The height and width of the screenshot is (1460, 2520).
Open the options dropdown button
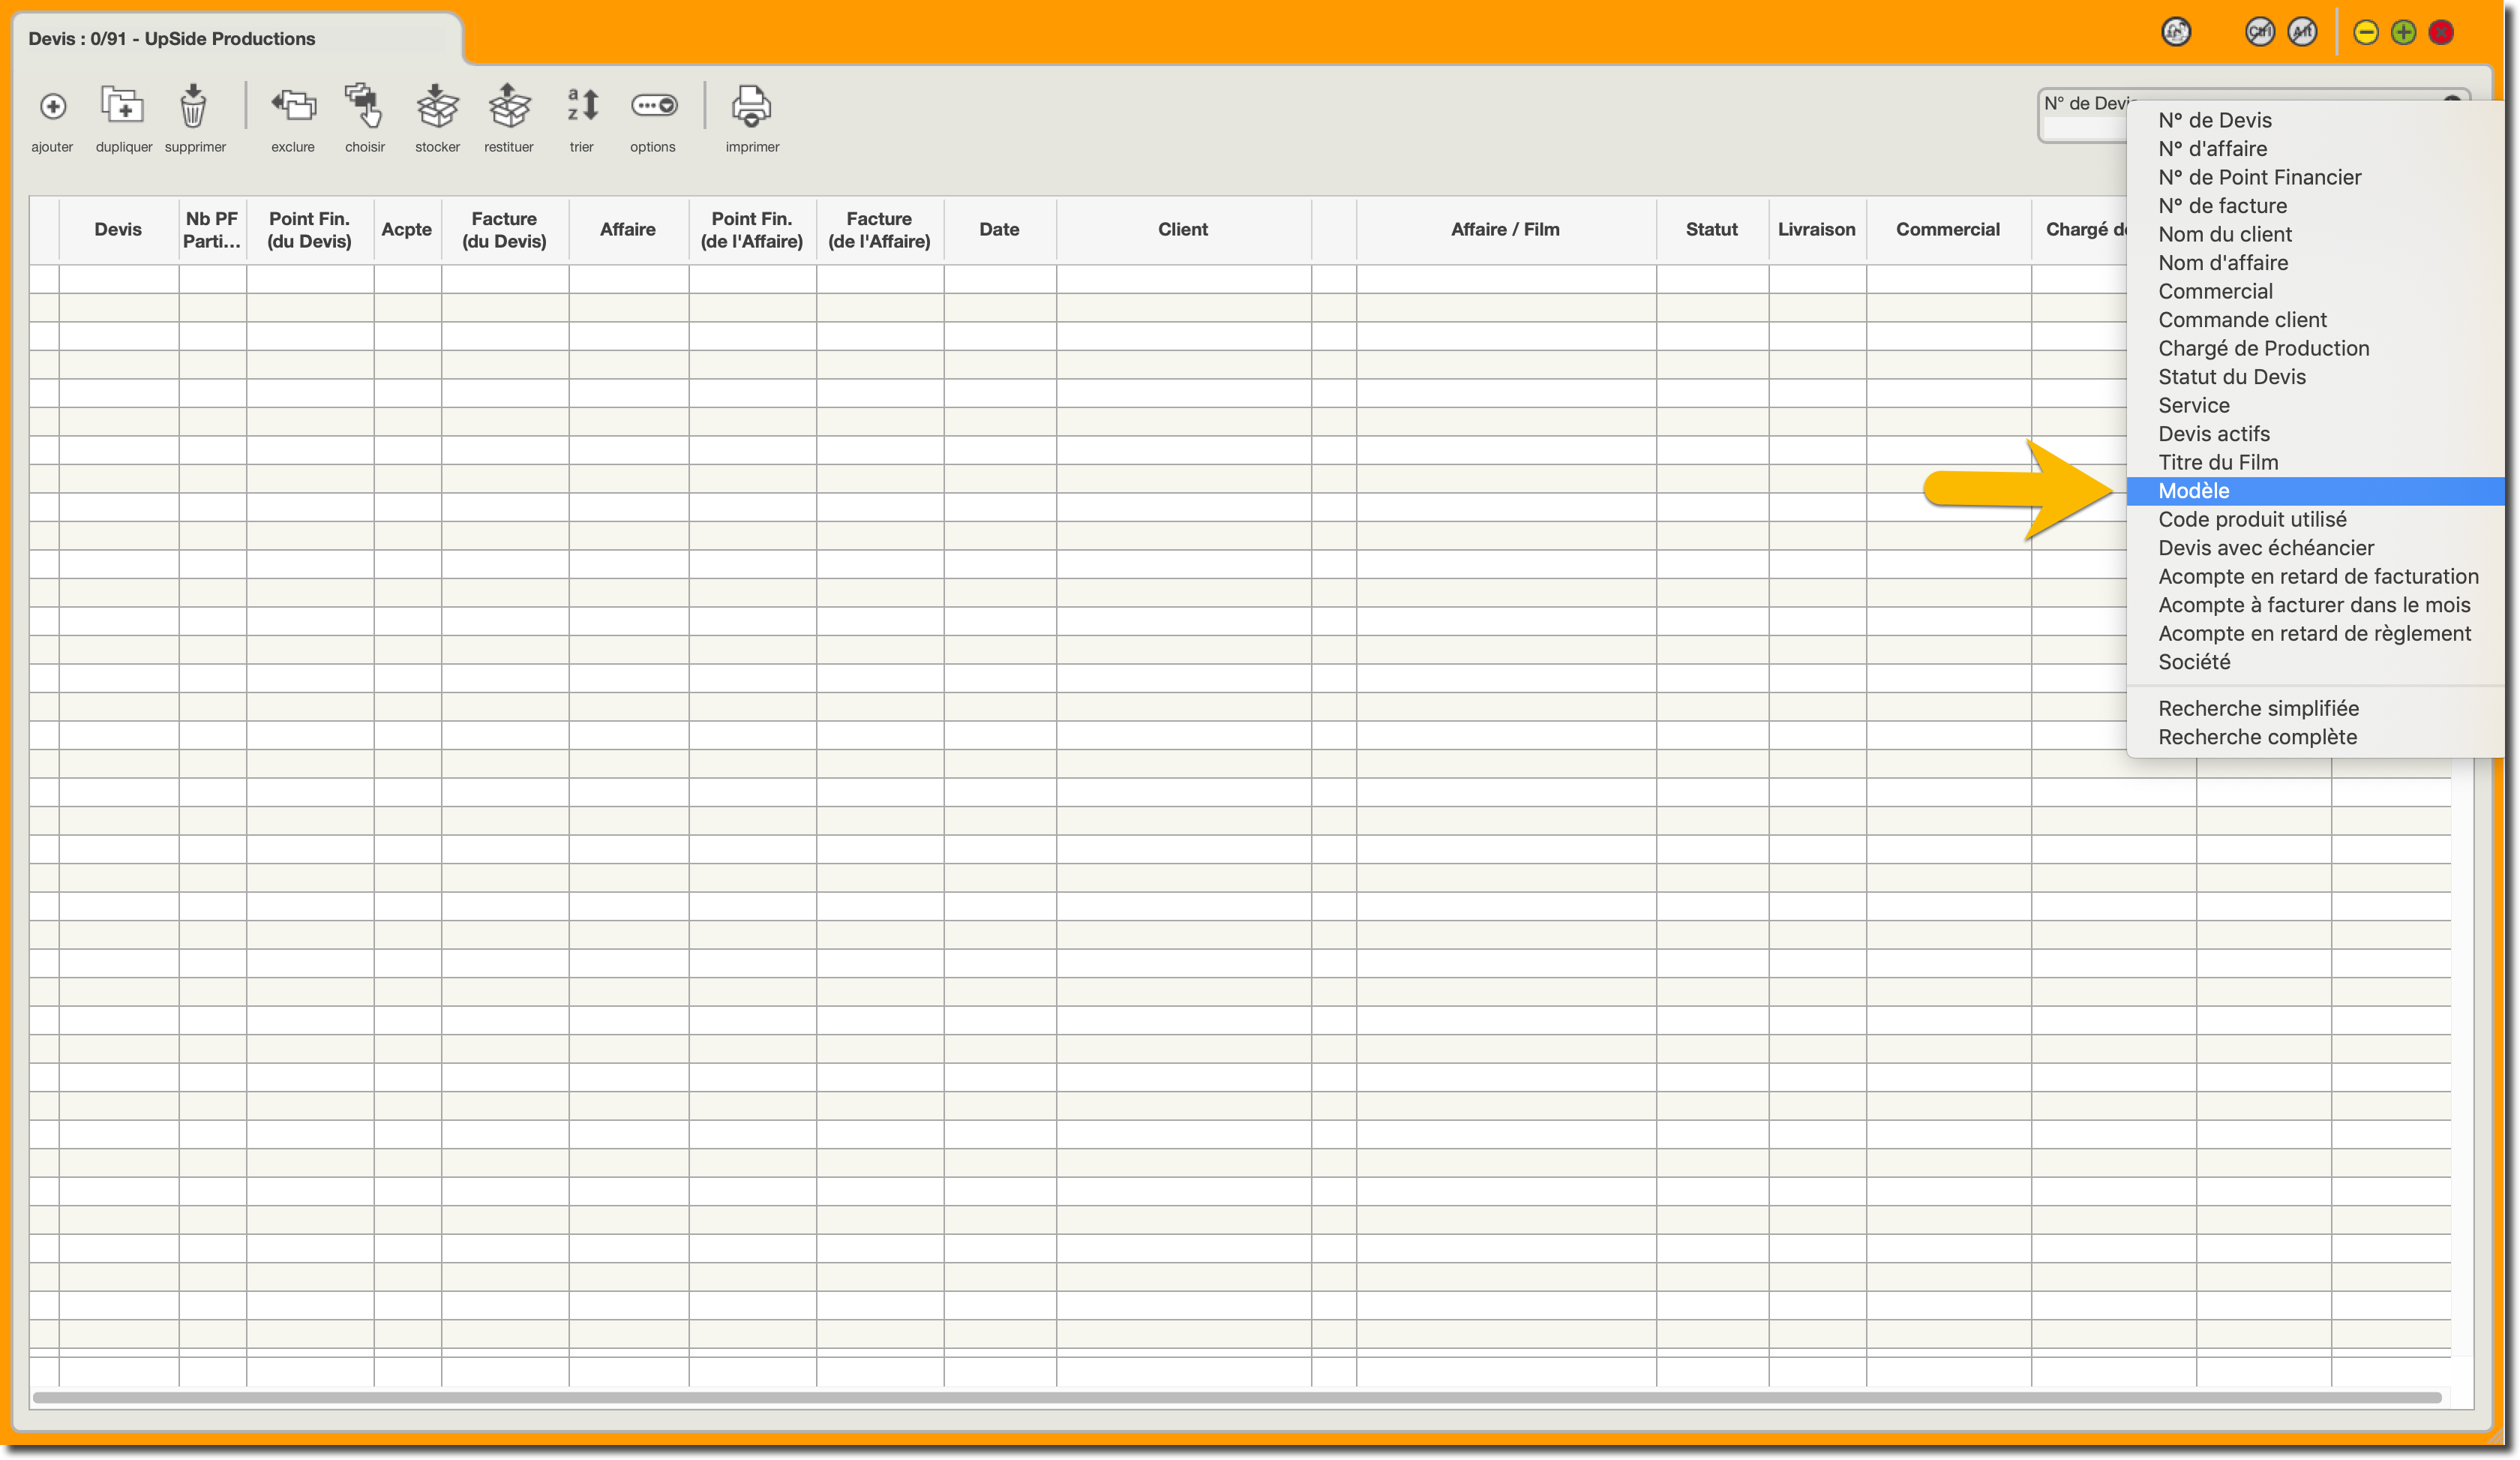click(654, 106)
